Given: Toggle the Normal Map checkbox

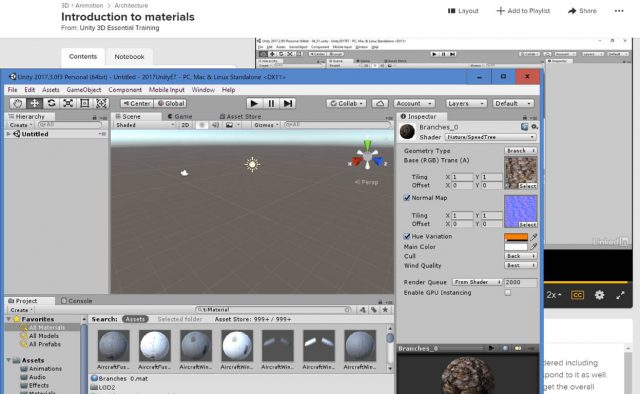Looking at the screenshot, I should [x=407, y=198].
